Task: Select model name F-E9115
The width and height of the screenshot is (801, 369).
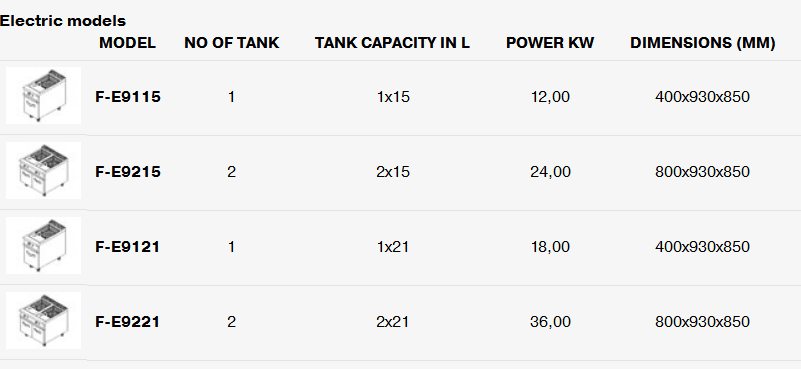Action: click(128, 97)
